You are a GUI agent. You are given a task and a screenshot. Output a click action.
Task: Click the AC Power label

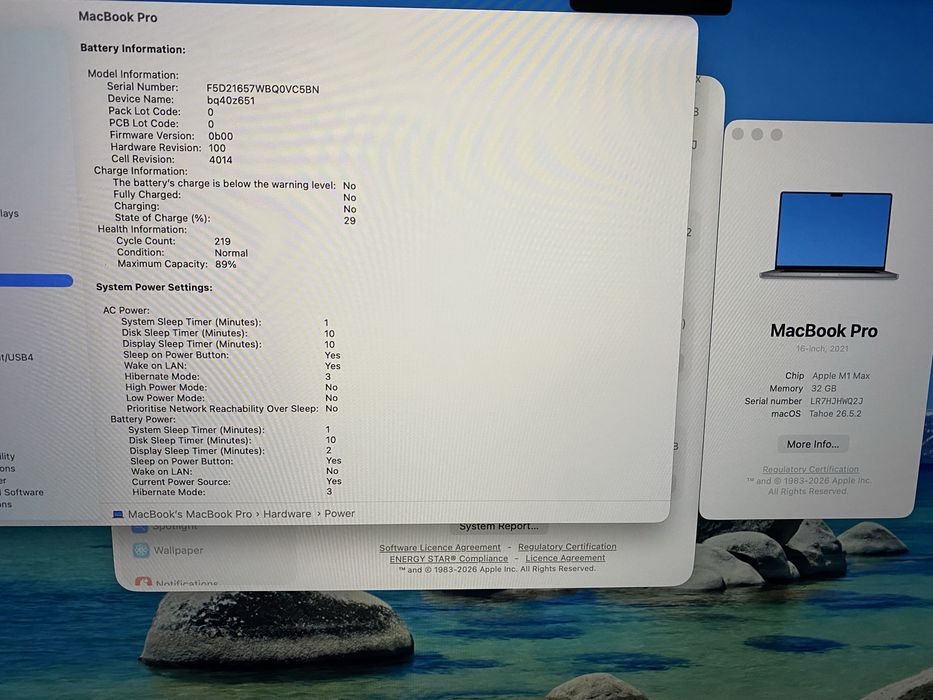[126, 310]
